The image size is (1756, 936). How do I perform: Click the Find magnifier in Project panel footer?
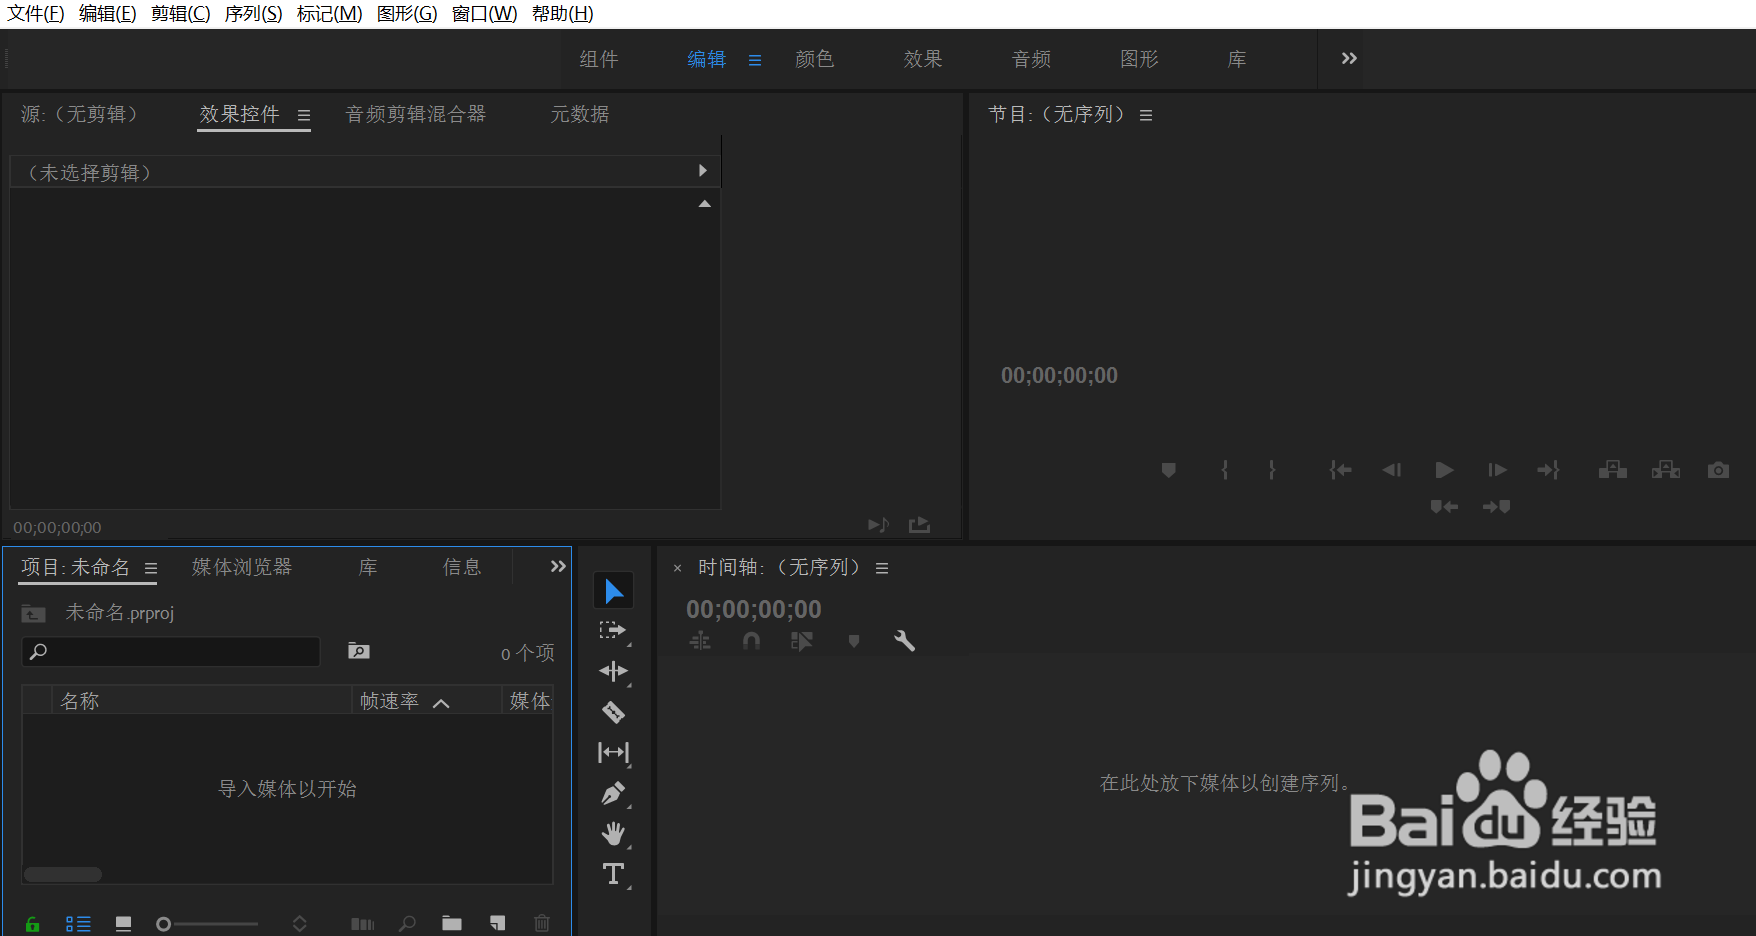tap(407, 924)
